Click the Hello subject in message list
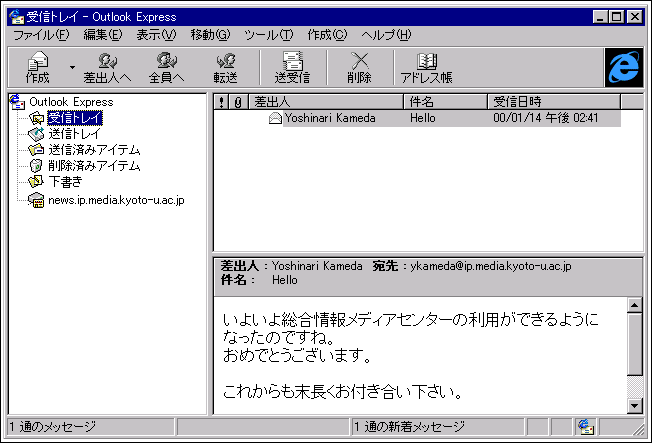The height and width of the screenshot is (443, 652). click(x=422, y=119)
